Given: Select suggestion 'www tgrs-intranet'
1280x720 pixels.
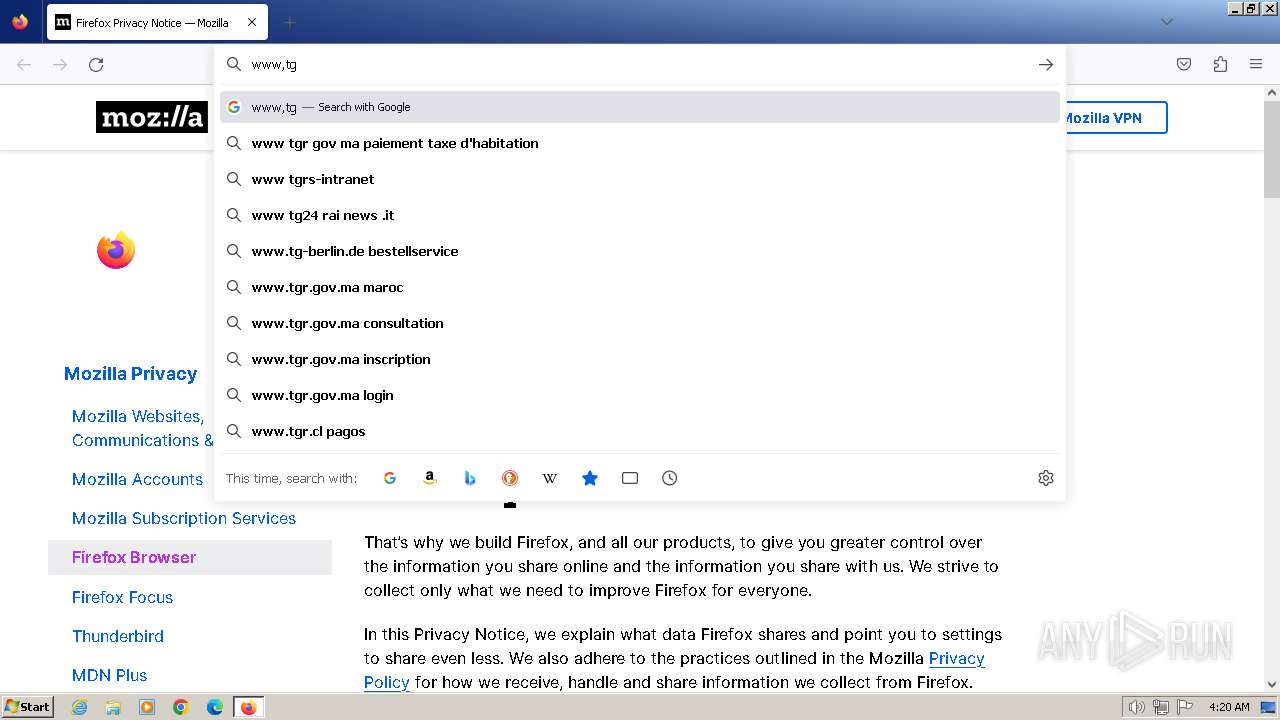Looking at the screenshot, I should pyautogui.click(x=640, y=179).
